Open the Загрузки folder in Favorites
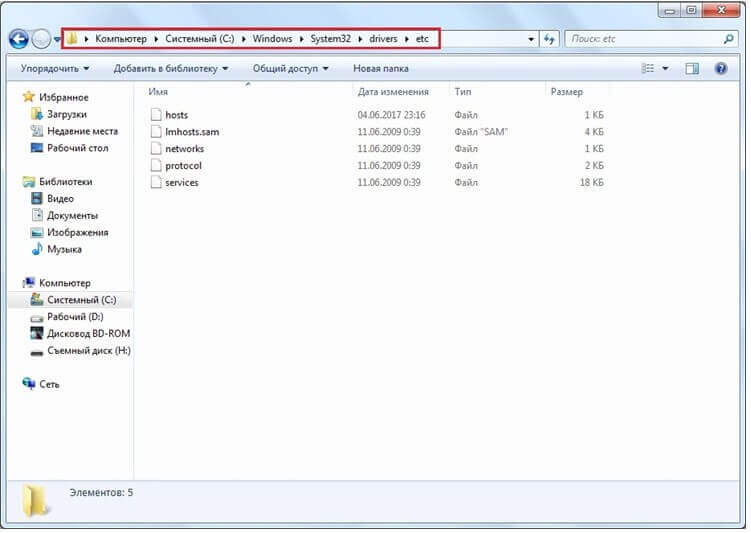751x533 pixels. tap(66, 114)
